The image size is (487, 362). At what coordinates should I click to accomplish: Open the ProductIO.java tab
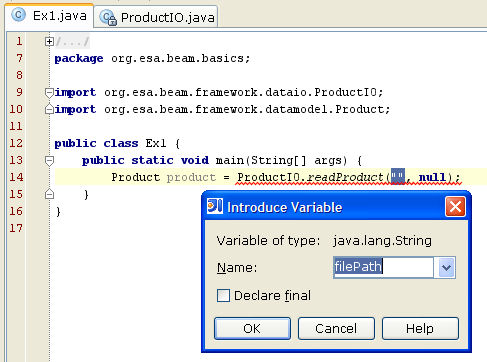(x=156, y=17)
